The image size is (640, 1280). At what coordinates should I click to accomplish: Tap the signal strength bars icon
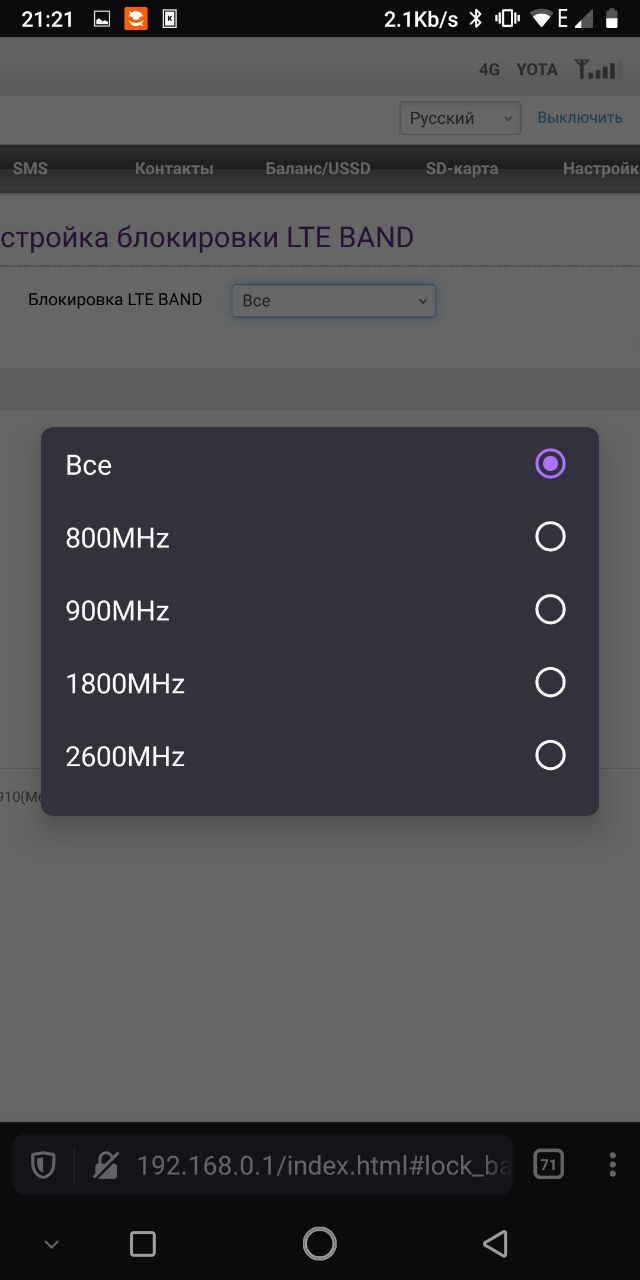click(x=597, y=69)
